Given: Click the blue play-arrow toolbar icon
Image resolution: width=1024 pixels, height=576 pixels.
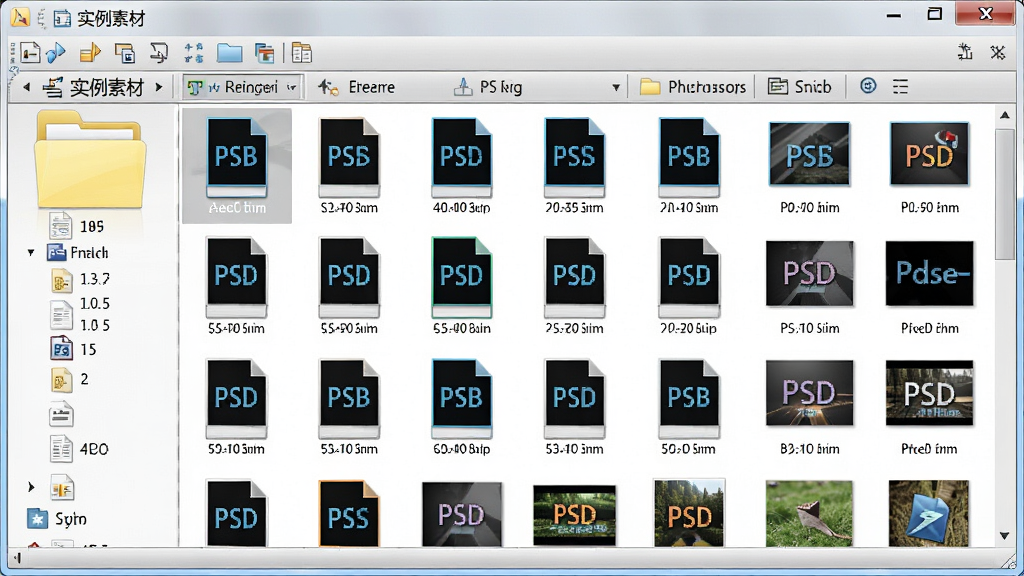Looking at the screenshot, I should pos(56,53).
